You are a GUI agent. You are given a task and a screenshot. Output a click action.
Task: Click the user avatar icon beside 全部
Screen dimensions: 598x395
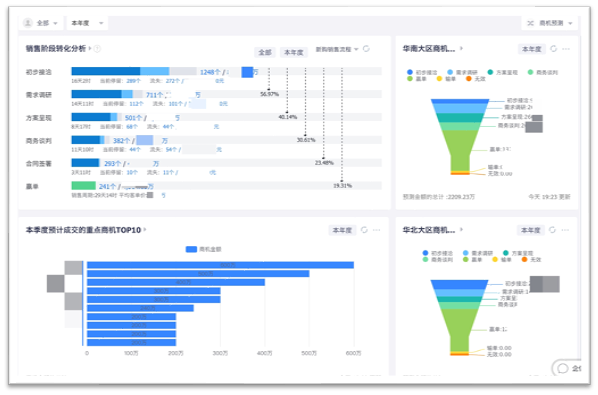(x=27, y=23)
